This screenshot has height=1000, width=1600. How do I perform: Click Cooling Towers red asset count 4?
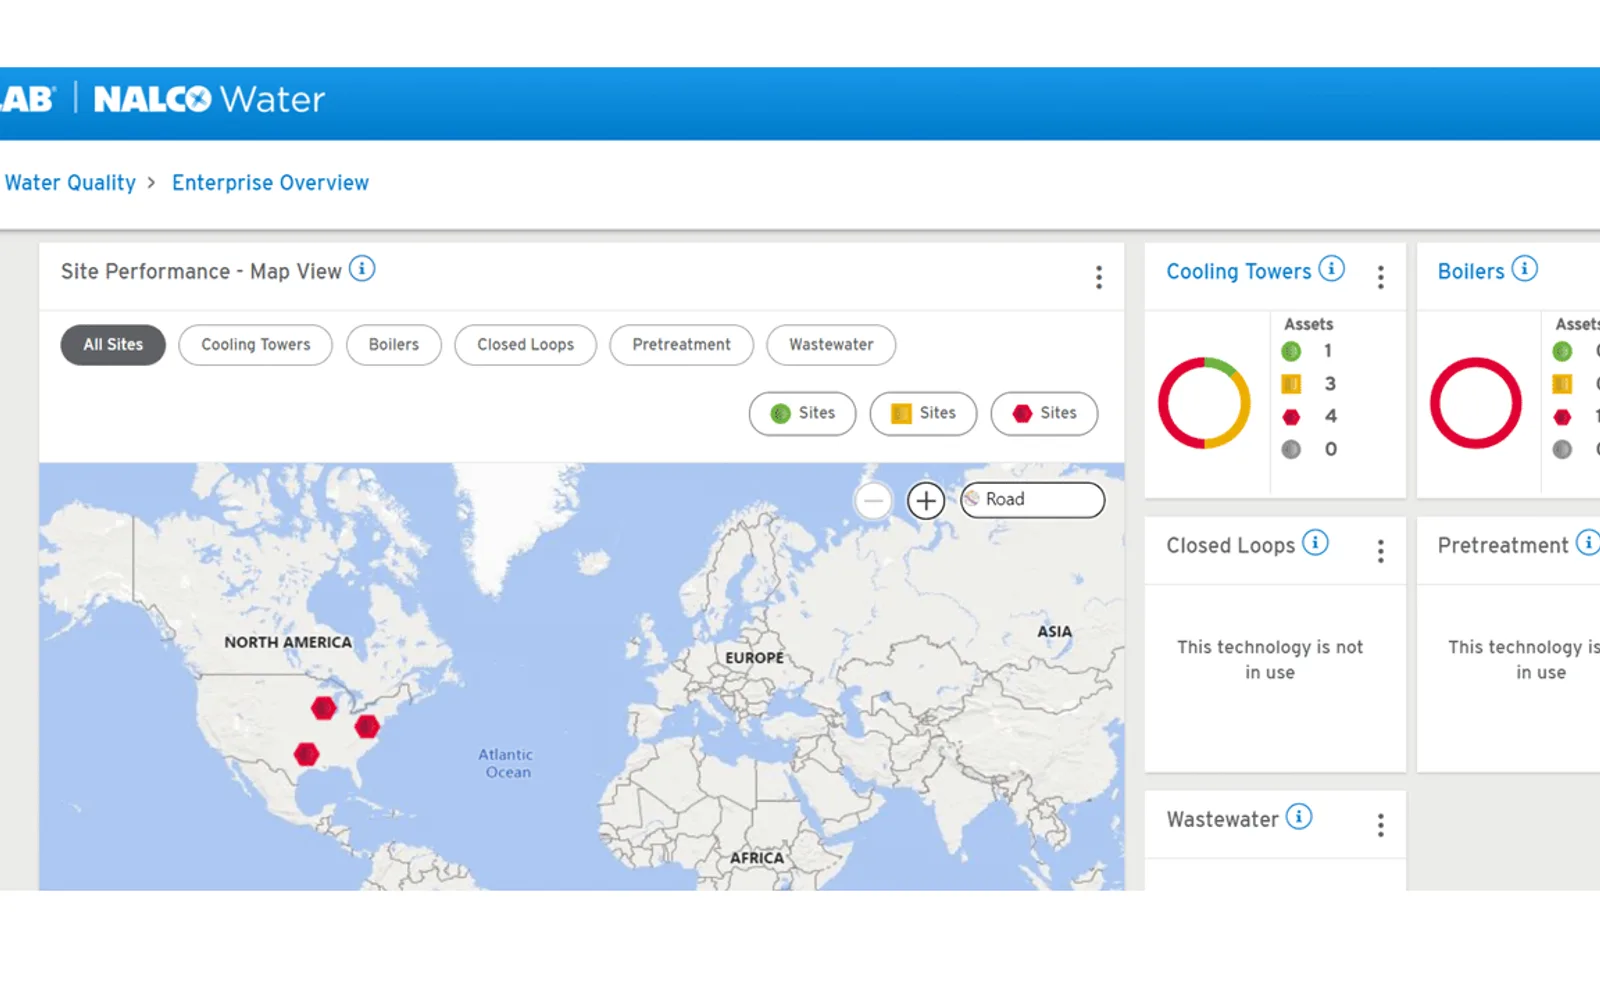(1330, 416)
